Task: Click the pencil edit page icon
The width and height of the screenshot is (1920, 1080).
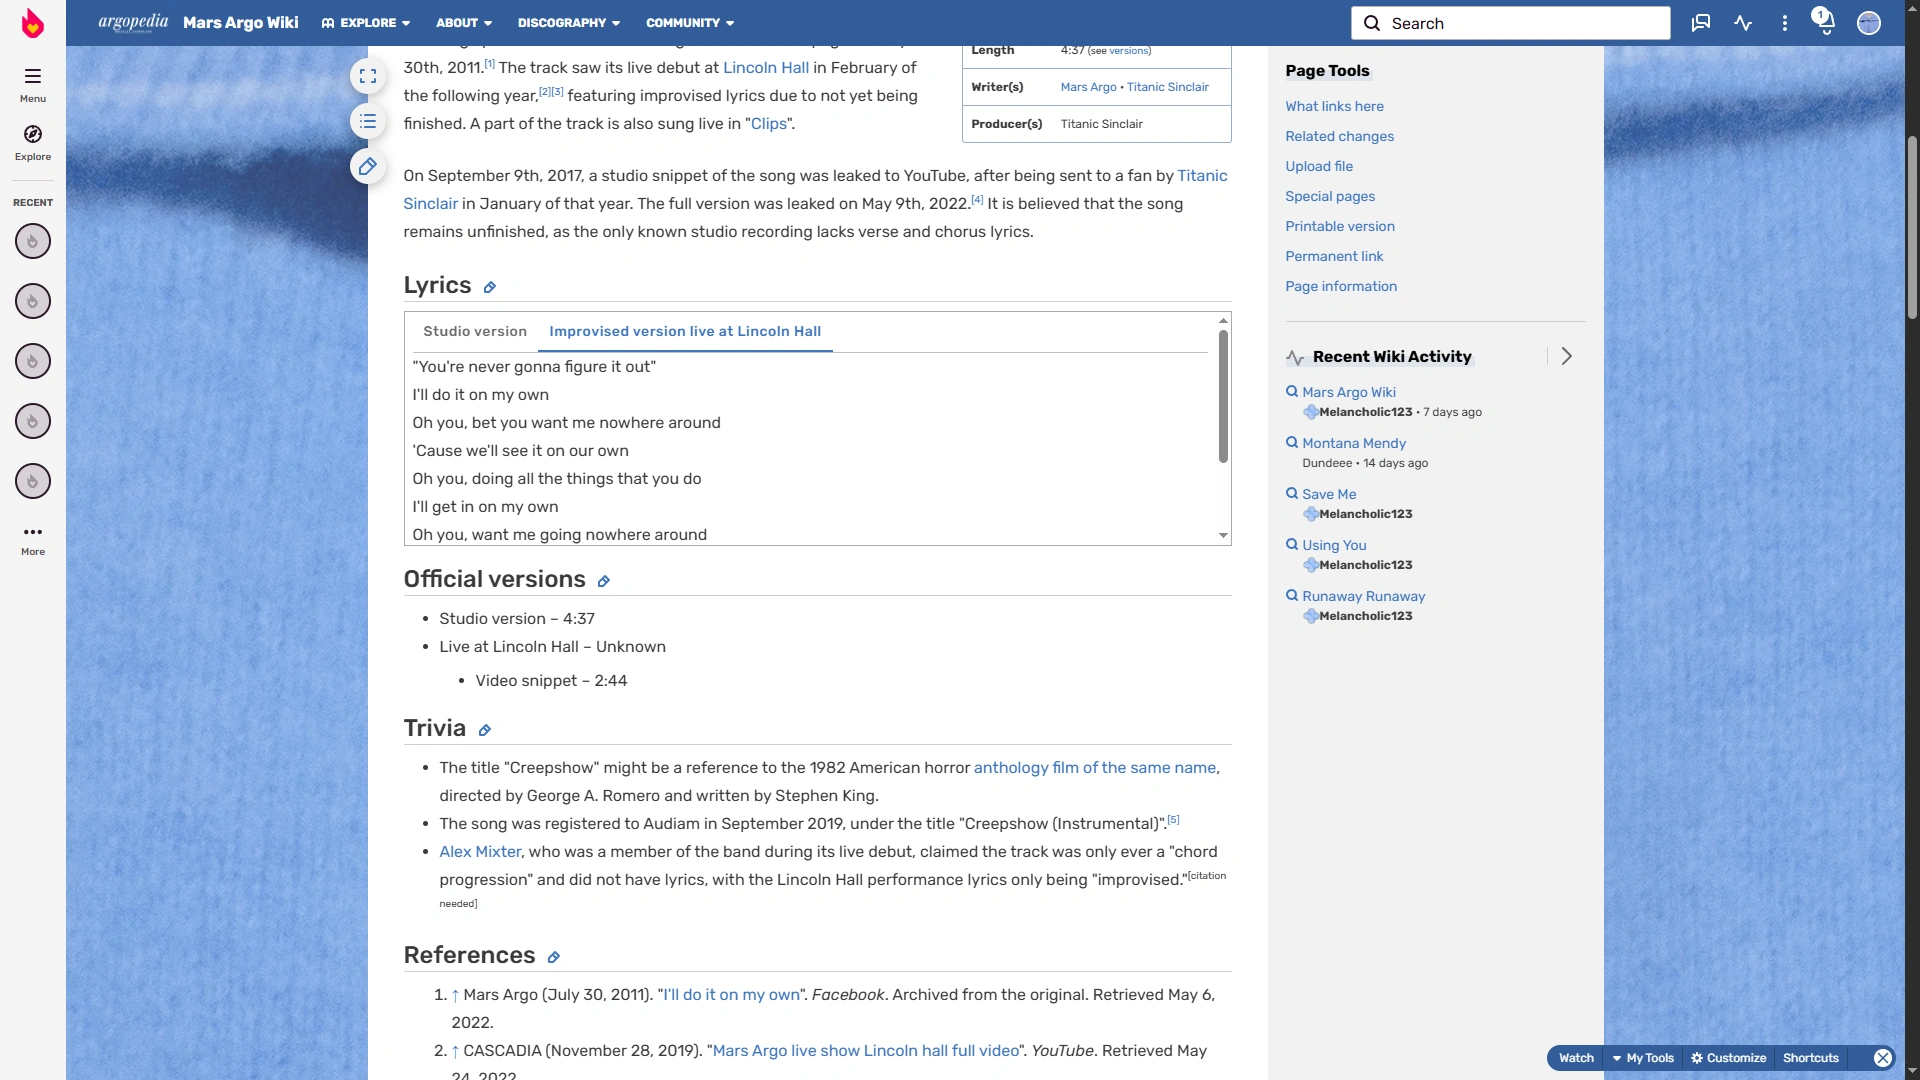Action: (368, 167)
